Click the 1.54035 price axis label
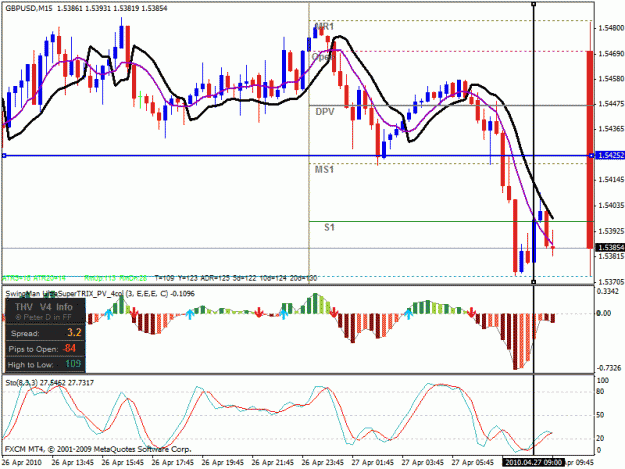This screenshot has height=469, width=625. tap(611, 206)
